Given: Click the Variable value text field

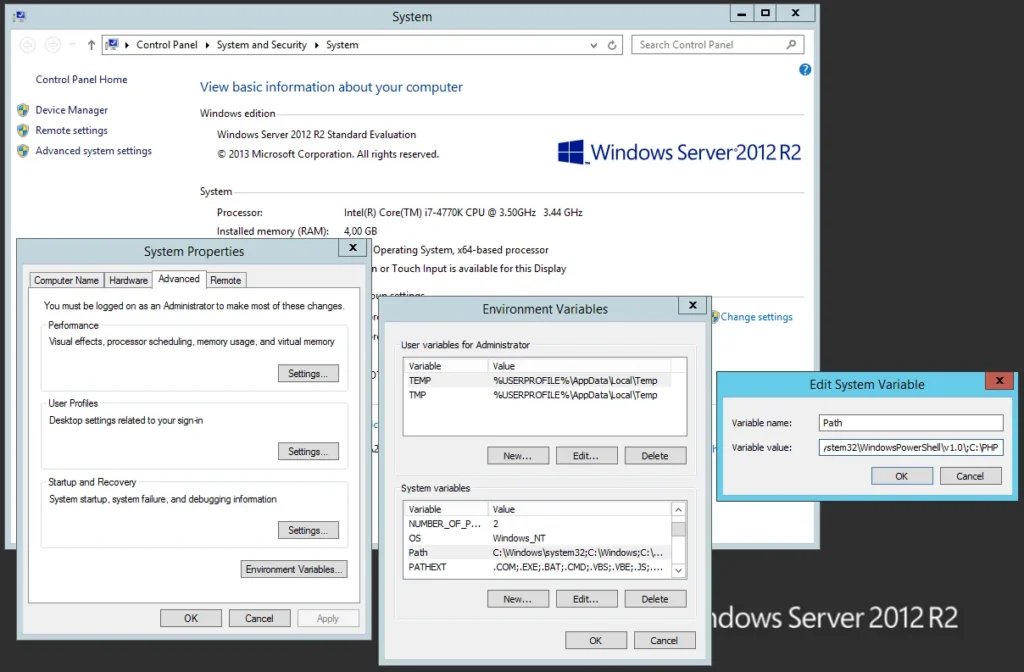Looking at the screenshot, I should click(x=910, y=447).
